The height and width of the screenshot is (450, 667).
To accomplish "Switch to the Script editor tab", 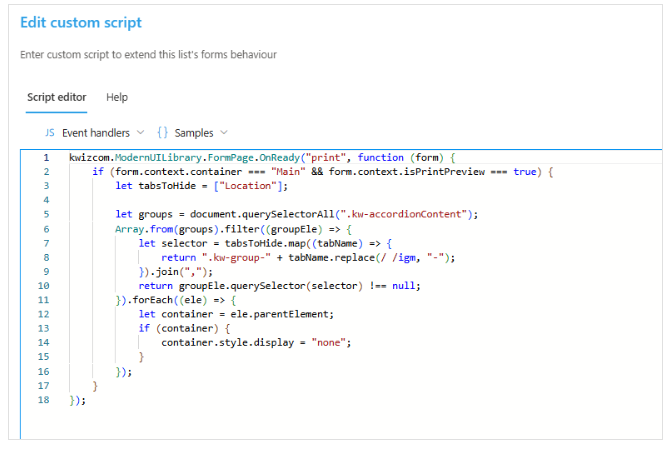I will [57, 97].
